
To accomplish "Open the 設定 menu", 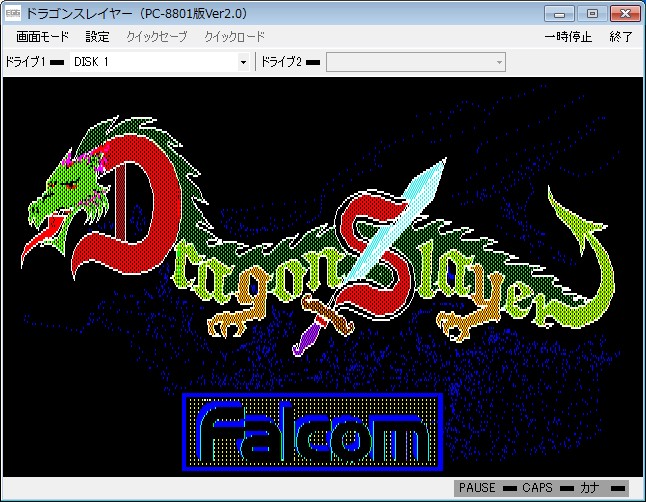I will point(97,37).
